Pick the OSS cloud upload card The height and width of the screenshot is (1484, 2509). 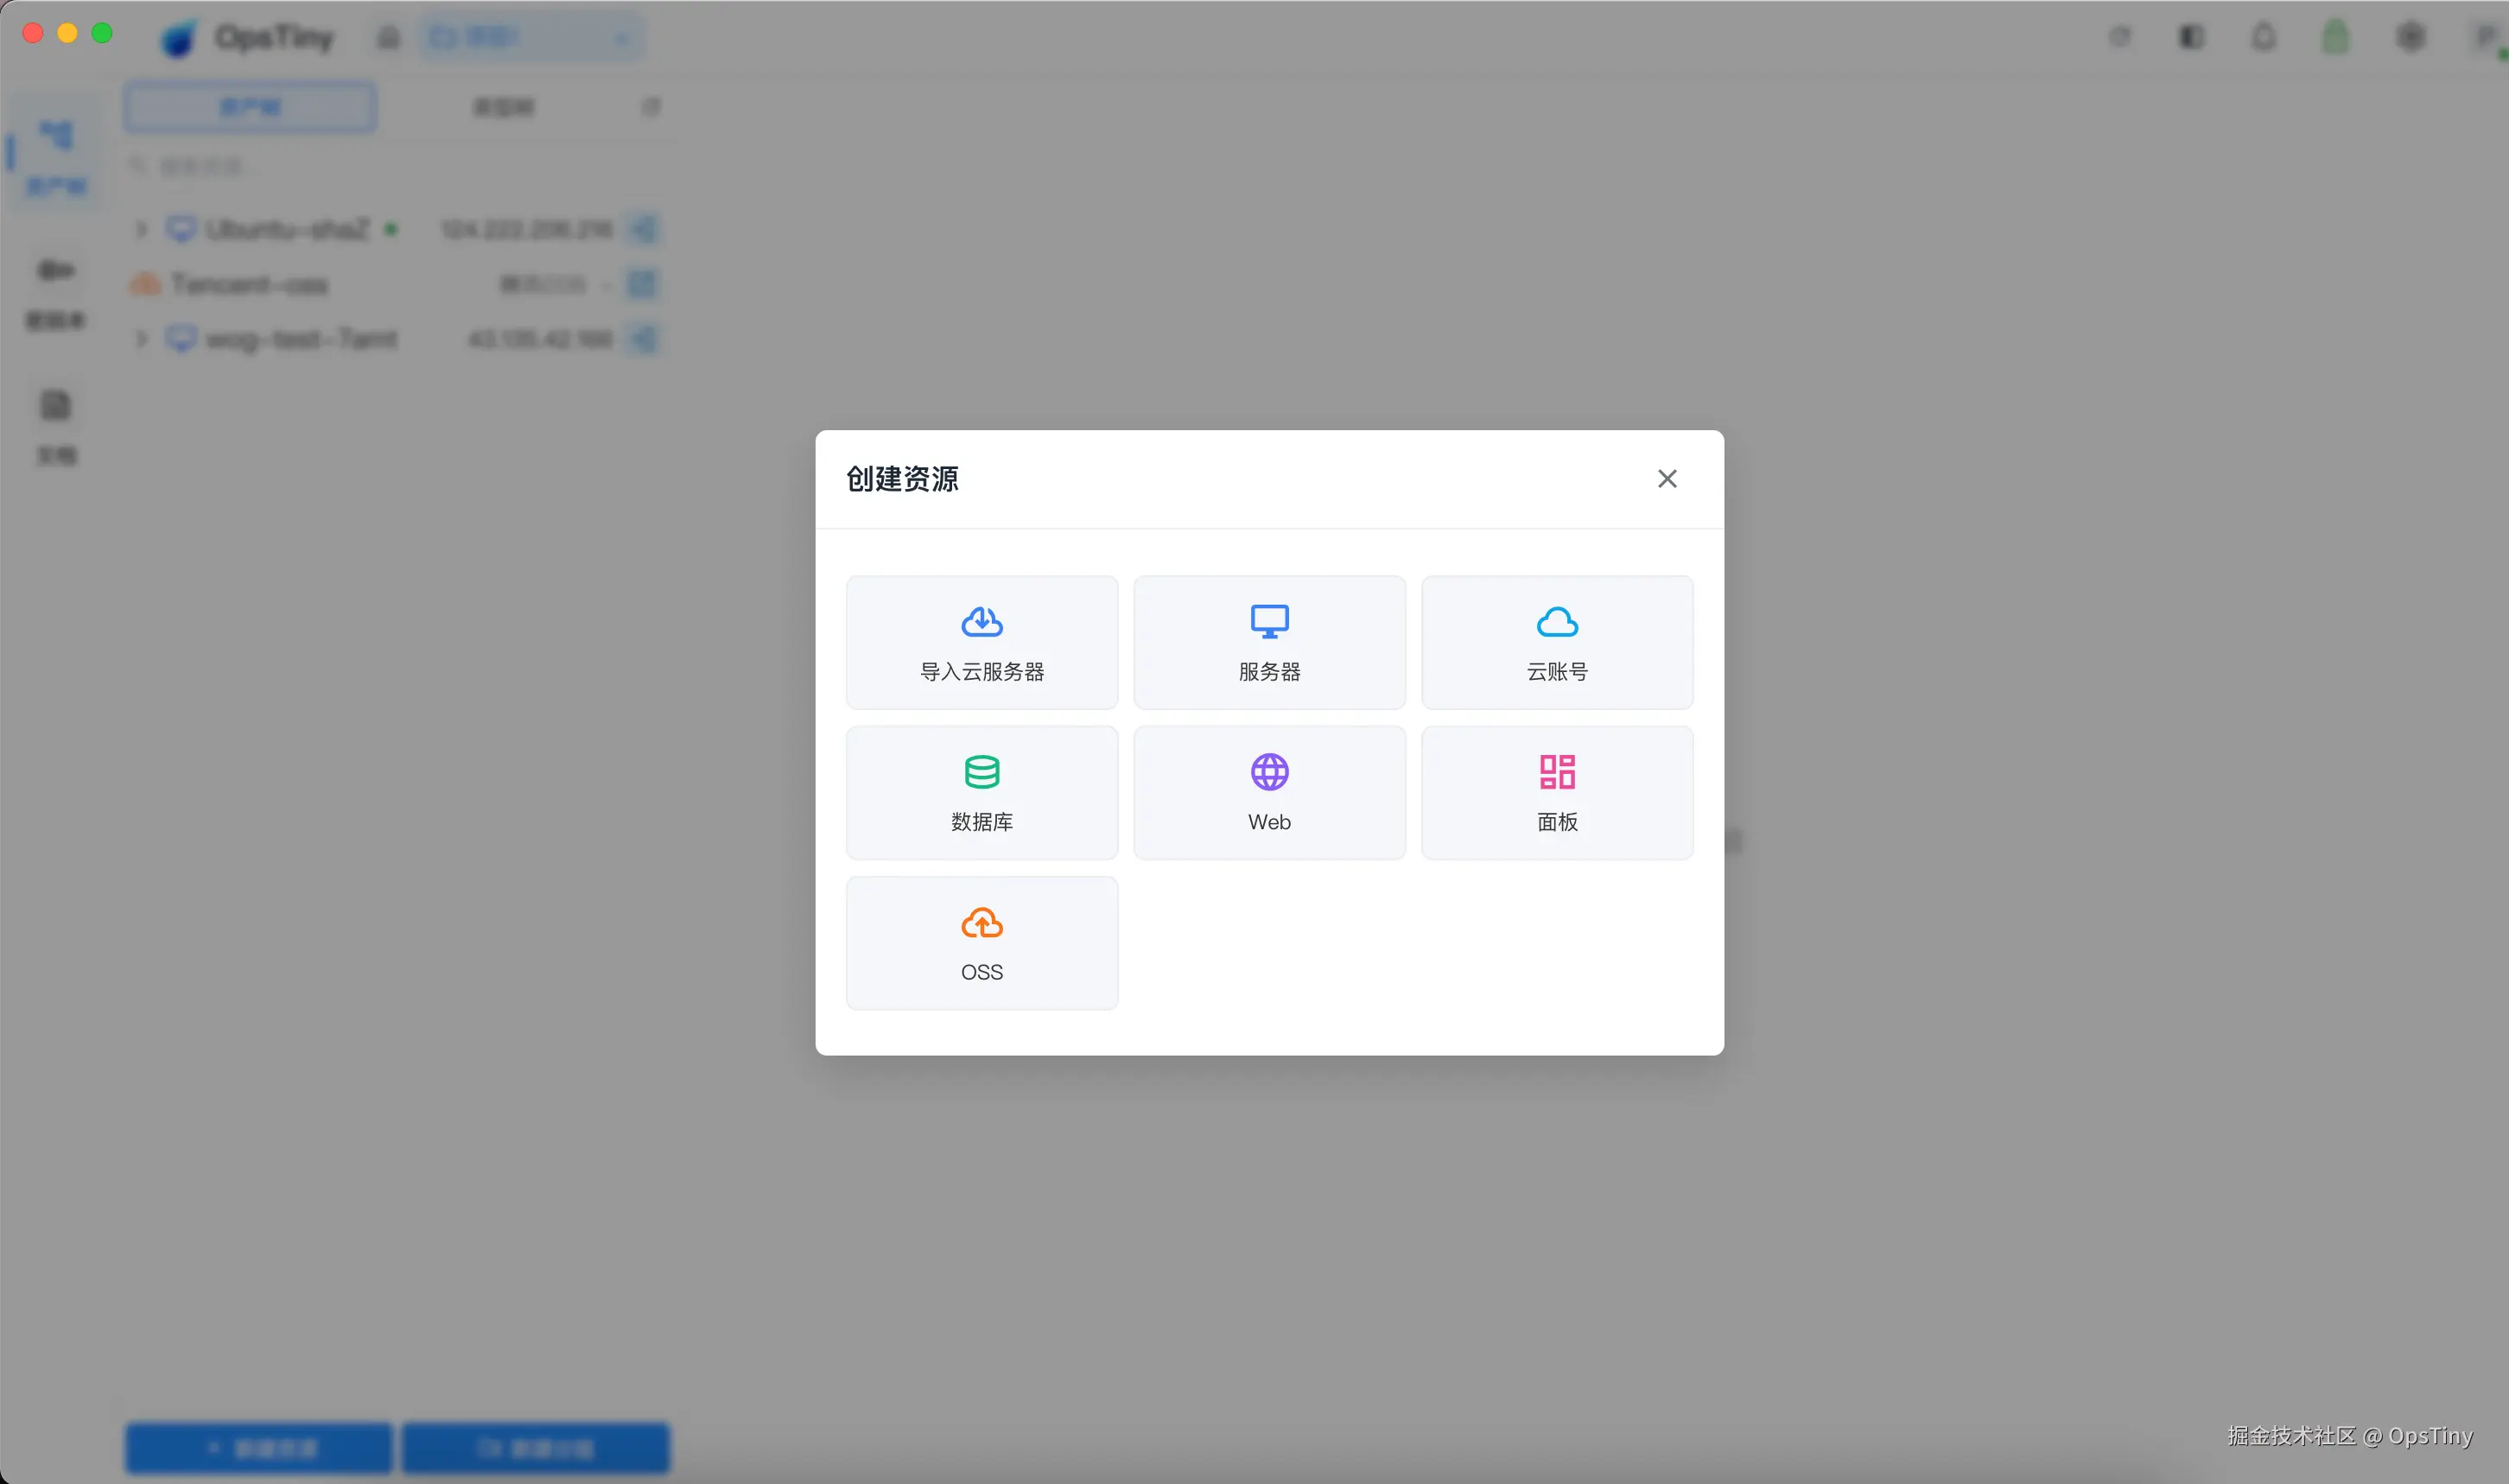[x=981, y=943]
